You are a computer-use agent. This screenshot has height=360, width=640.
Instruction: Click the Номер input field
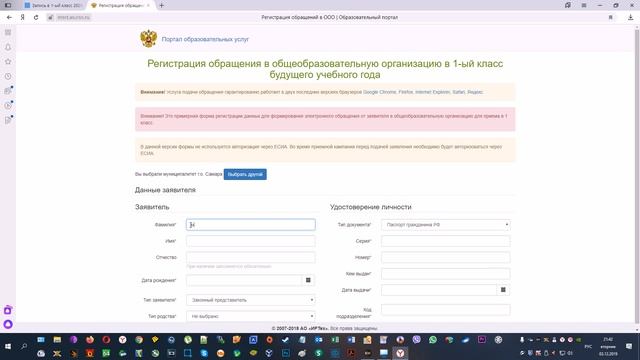(x=445, y=257)
